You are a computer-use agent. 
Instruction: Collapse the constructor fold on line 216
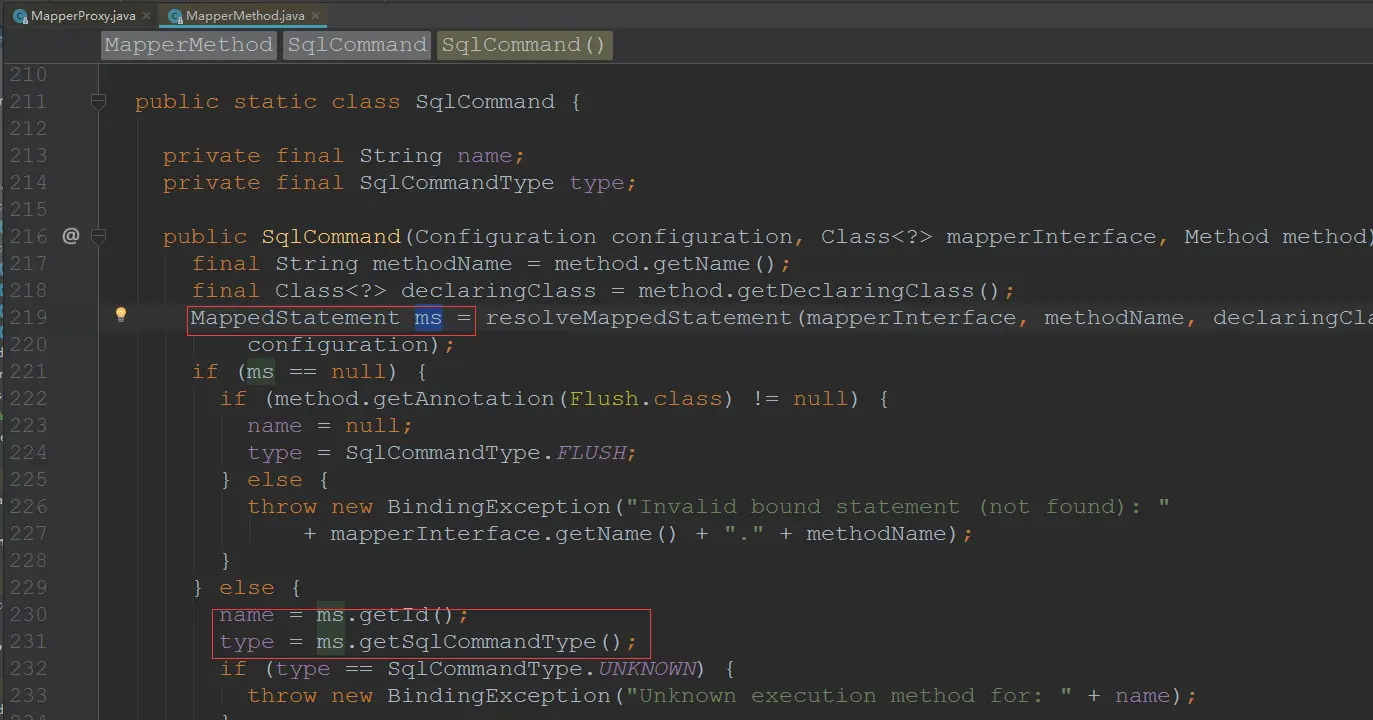point(98,236)
